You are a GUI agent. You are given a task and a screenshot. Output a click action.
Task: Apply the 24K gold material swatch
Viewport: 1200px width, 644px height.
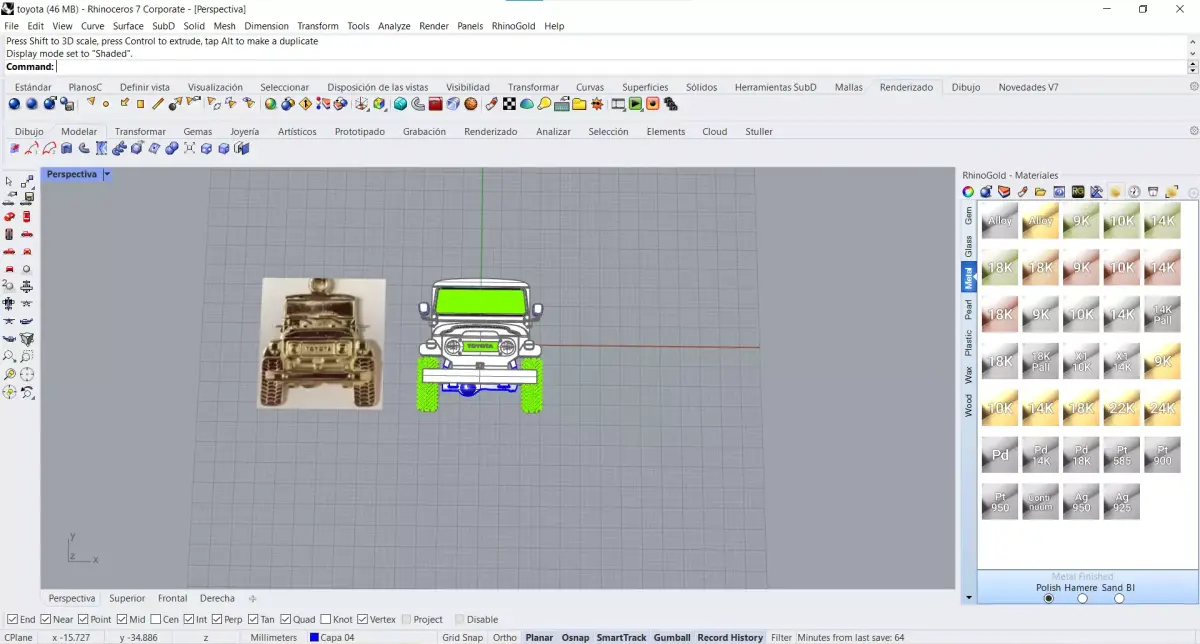1162,408
